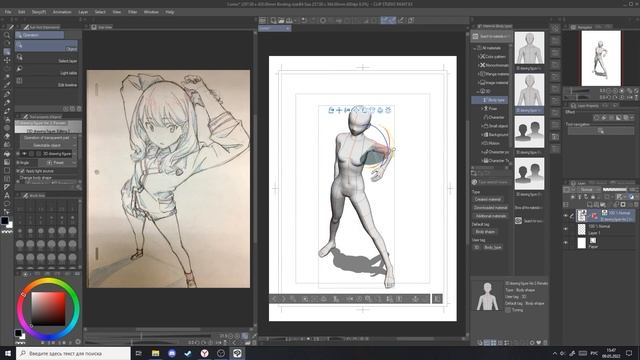Click the Additional materials filter tag

click(x=490, y=216)
